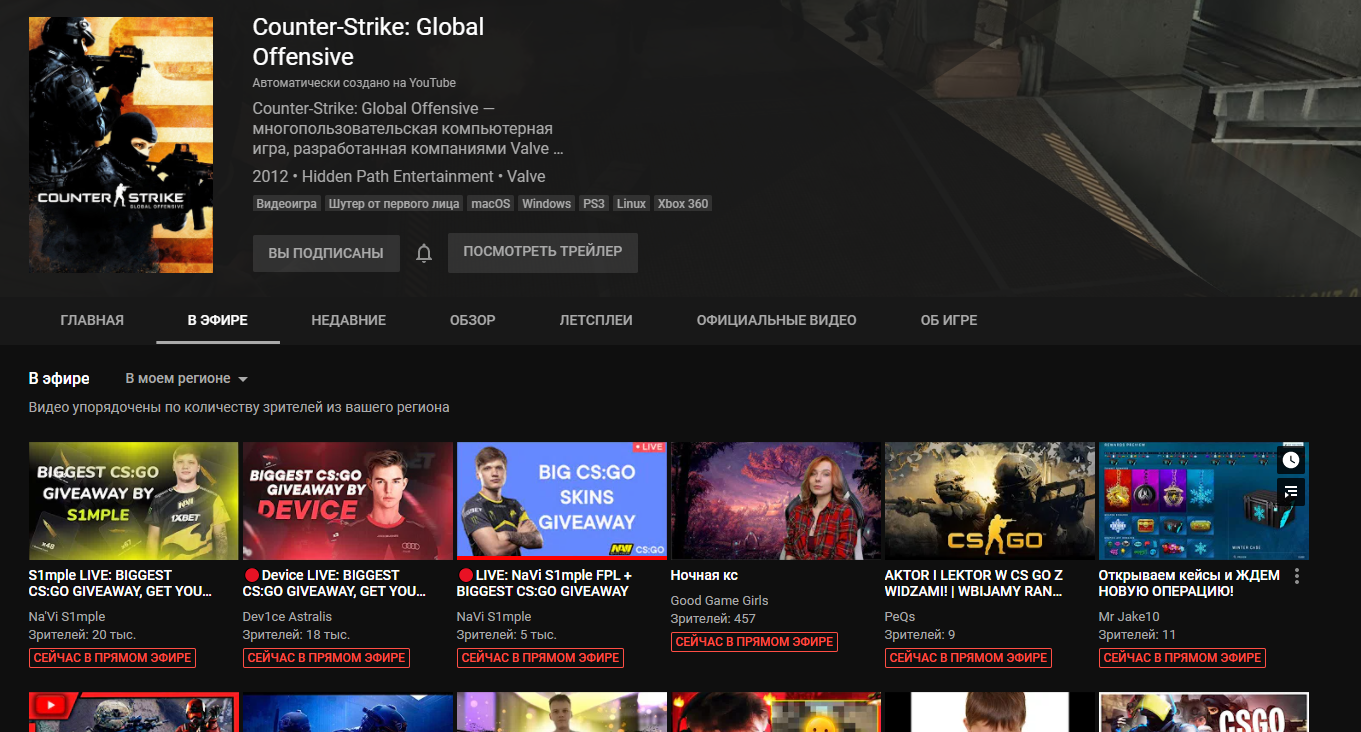Open the Ночная кс stream thumbnail
Viewport: 1361px width, 732px height.
(776, 500)
